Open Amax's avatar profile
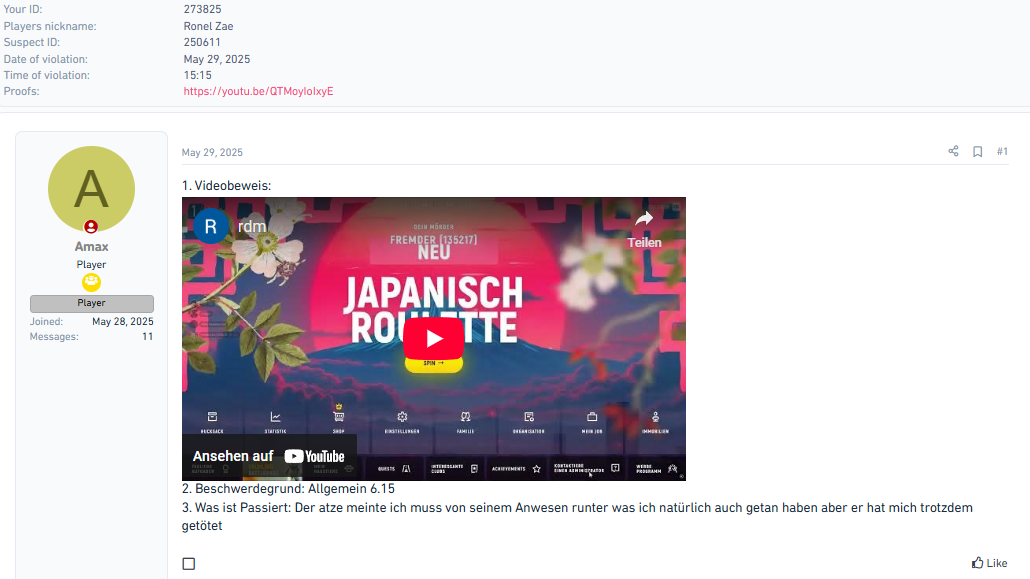This screenshot has width=1030, height=579. [91, 189]
